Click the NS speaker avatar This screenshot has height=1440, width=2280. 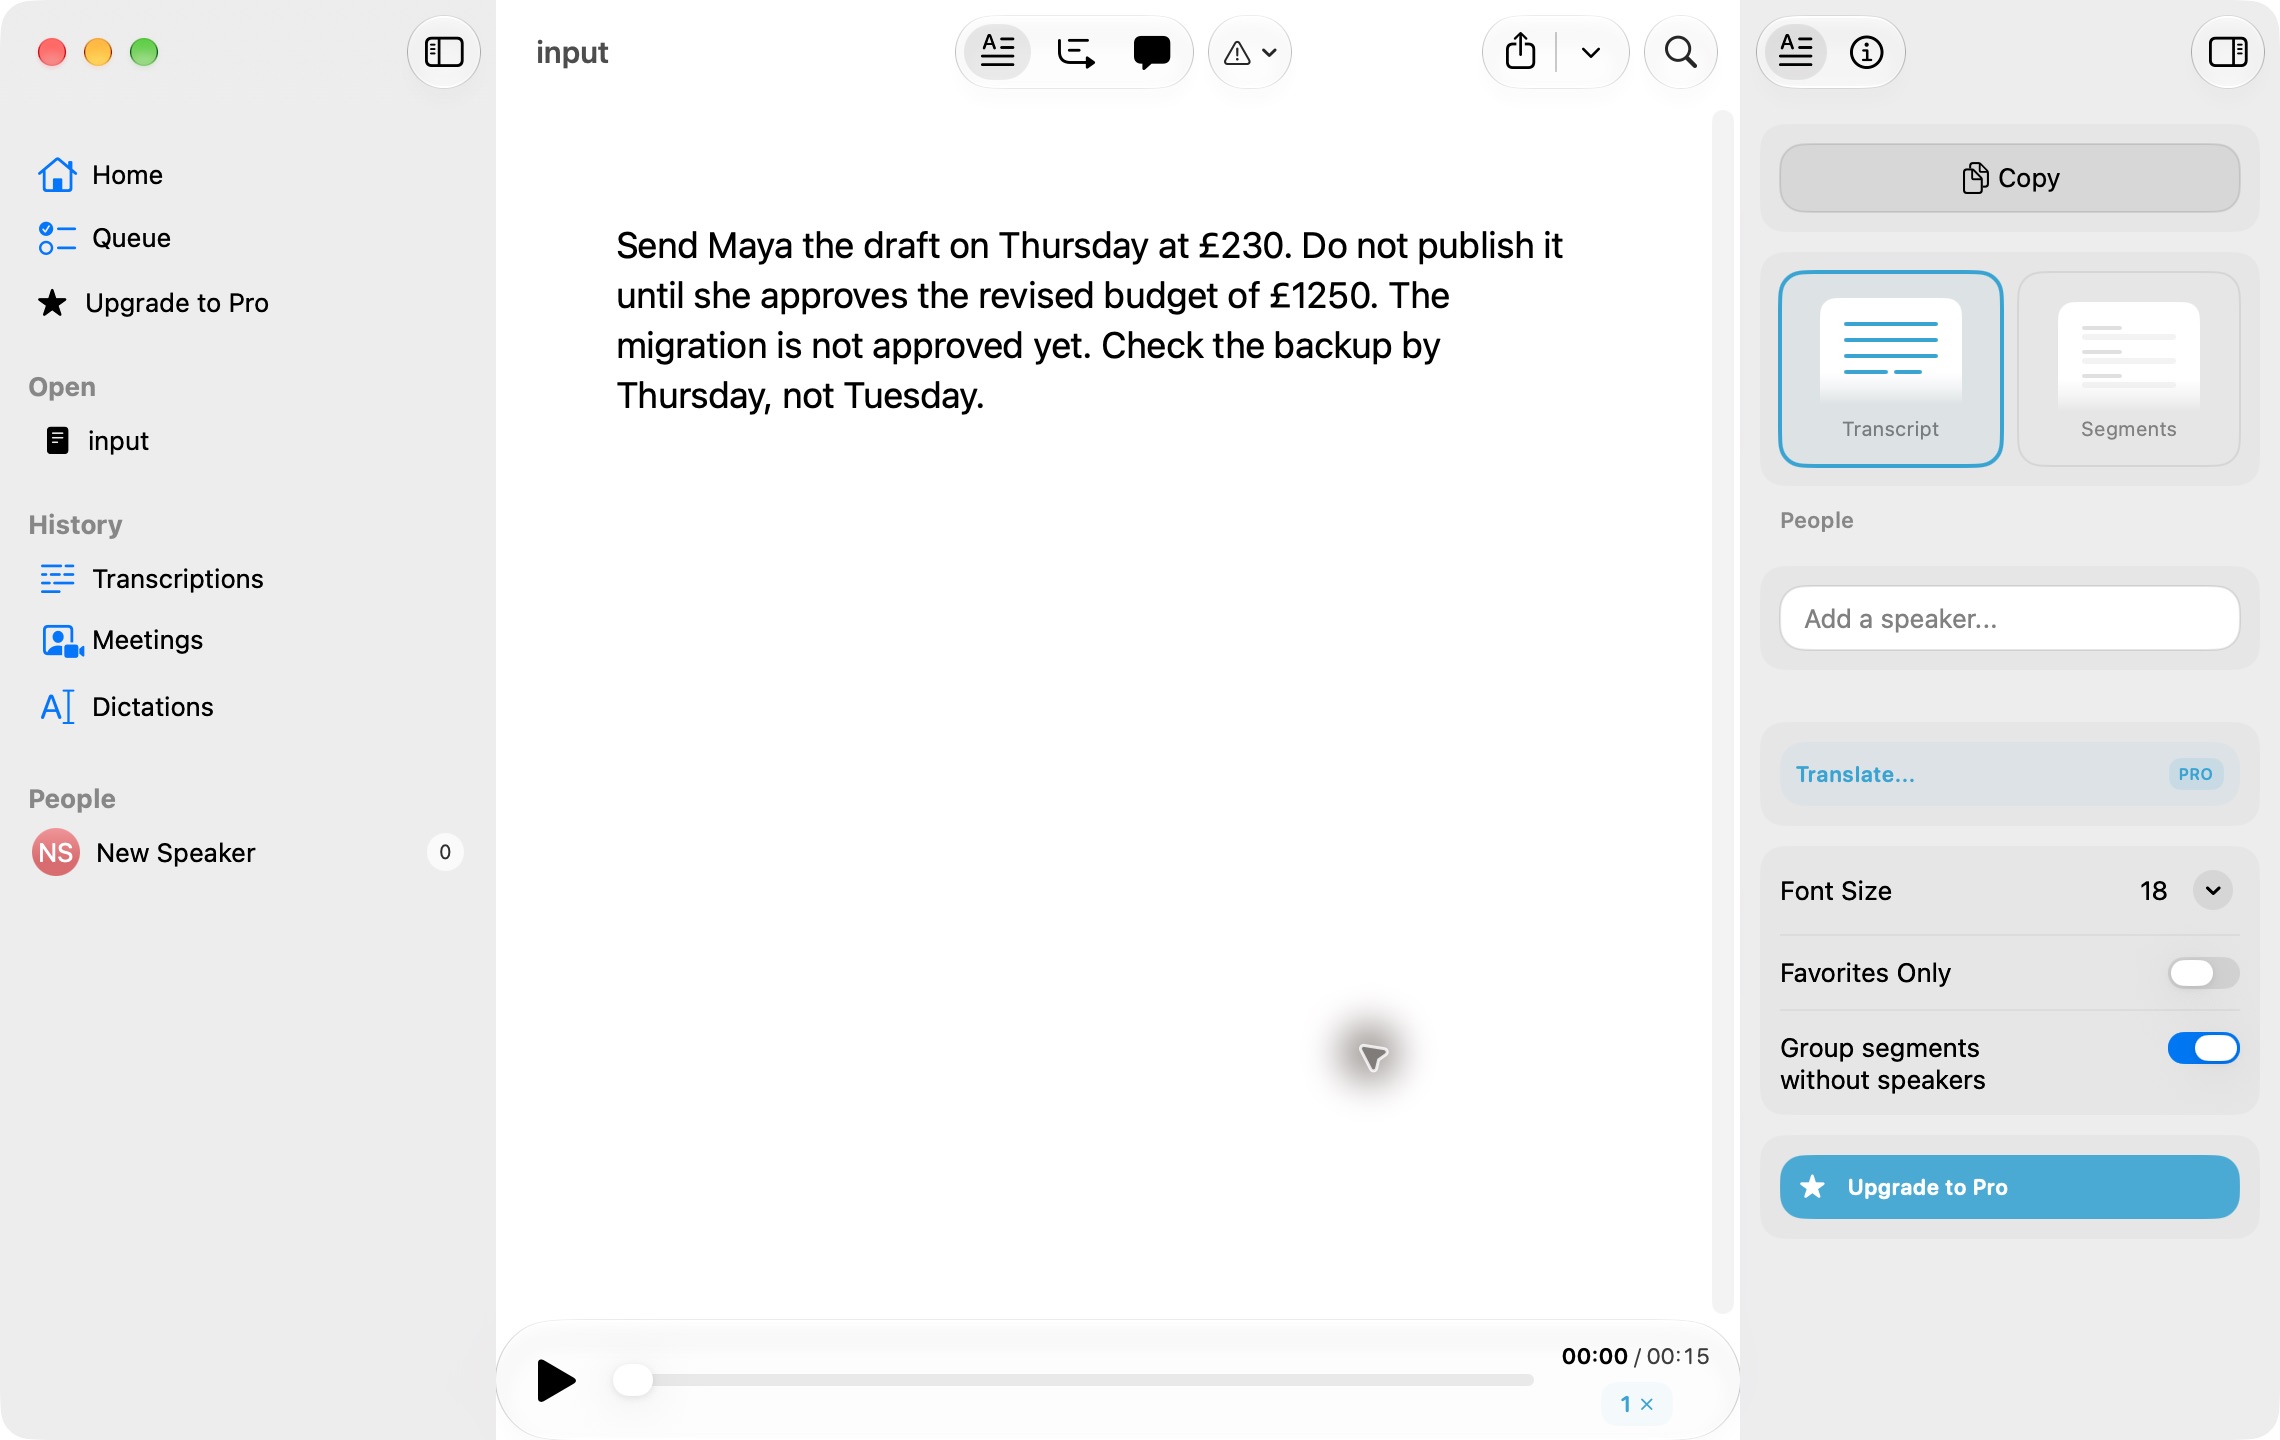click(x=56, y=853)
